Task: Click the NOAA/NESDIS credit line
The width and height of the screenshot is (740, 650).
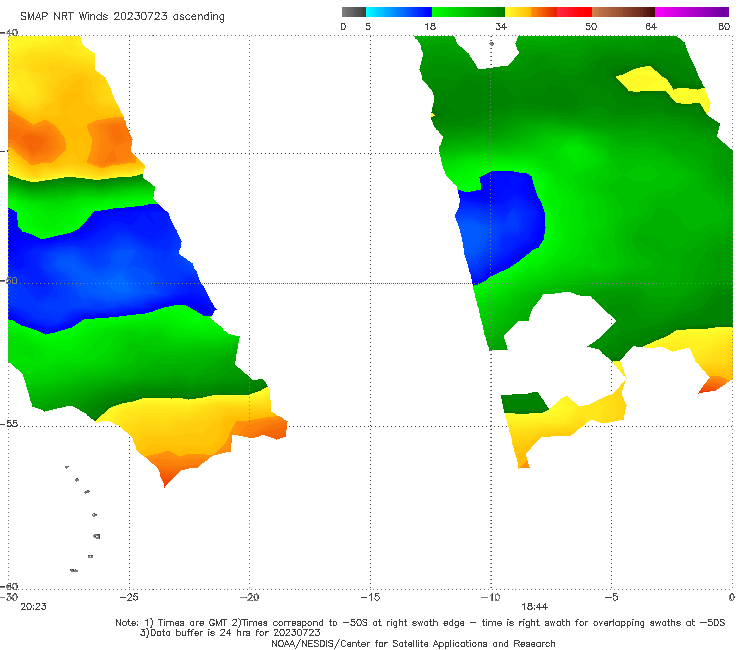Action: point(413,643)
